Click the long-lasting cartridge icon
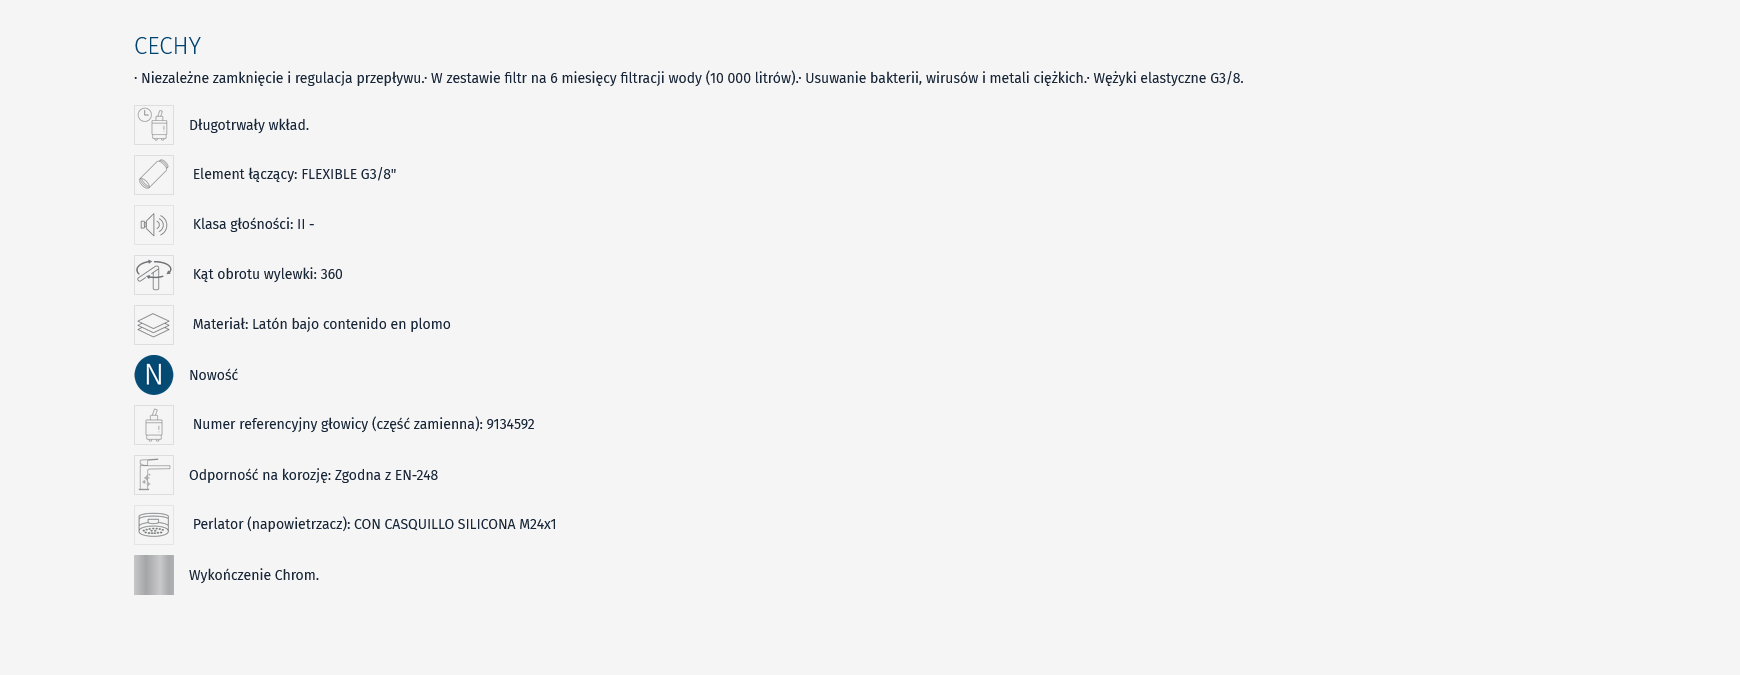Screen dimensions: 1740x675 point(154,125)
